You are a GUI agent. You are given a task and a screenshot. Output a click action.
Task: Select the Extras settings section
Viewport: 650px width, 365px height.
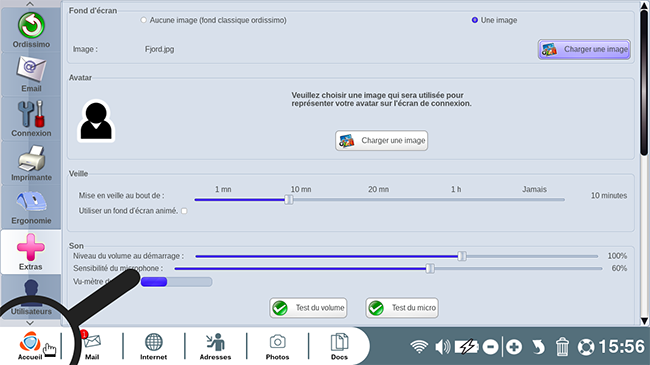coord(31,252)
